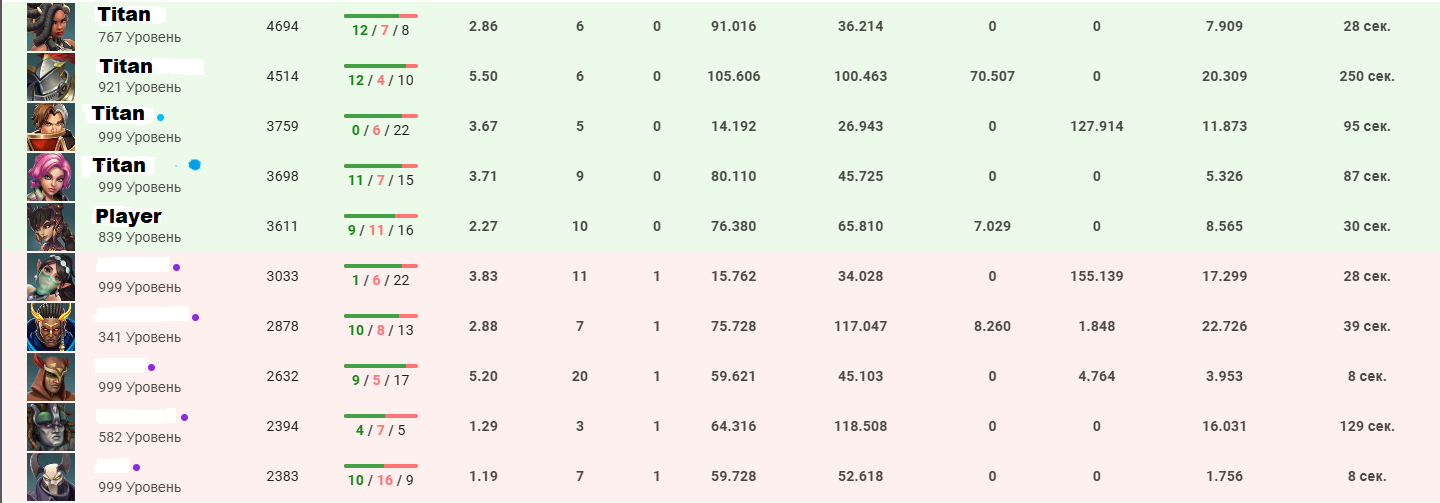Click the hooded champion avatar in the 2632 row
The height and width of the screenshot is (503, 1440).
[x=51, y=376]
